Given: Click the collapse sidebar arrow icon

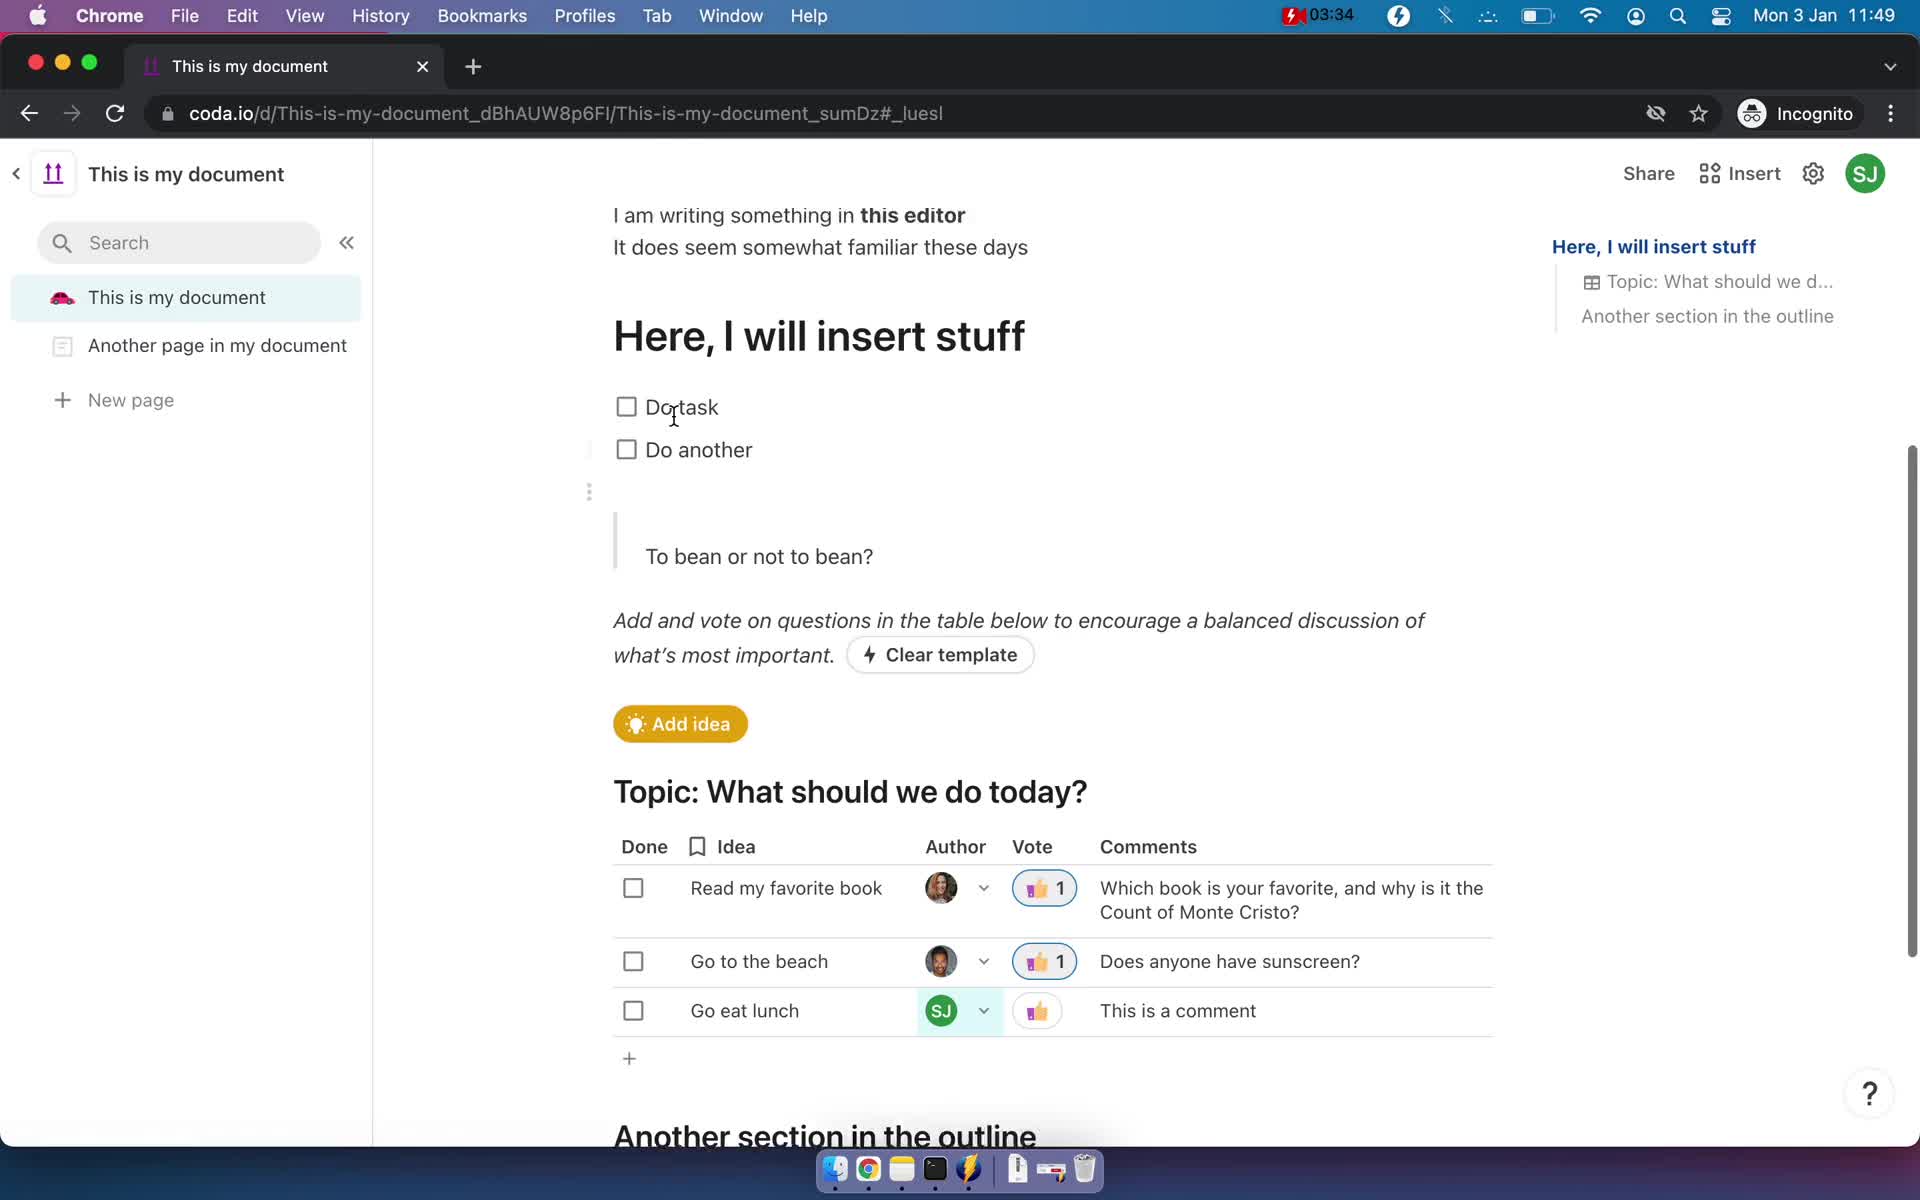Looking at the screenshot, I should (x=347, y=242).
